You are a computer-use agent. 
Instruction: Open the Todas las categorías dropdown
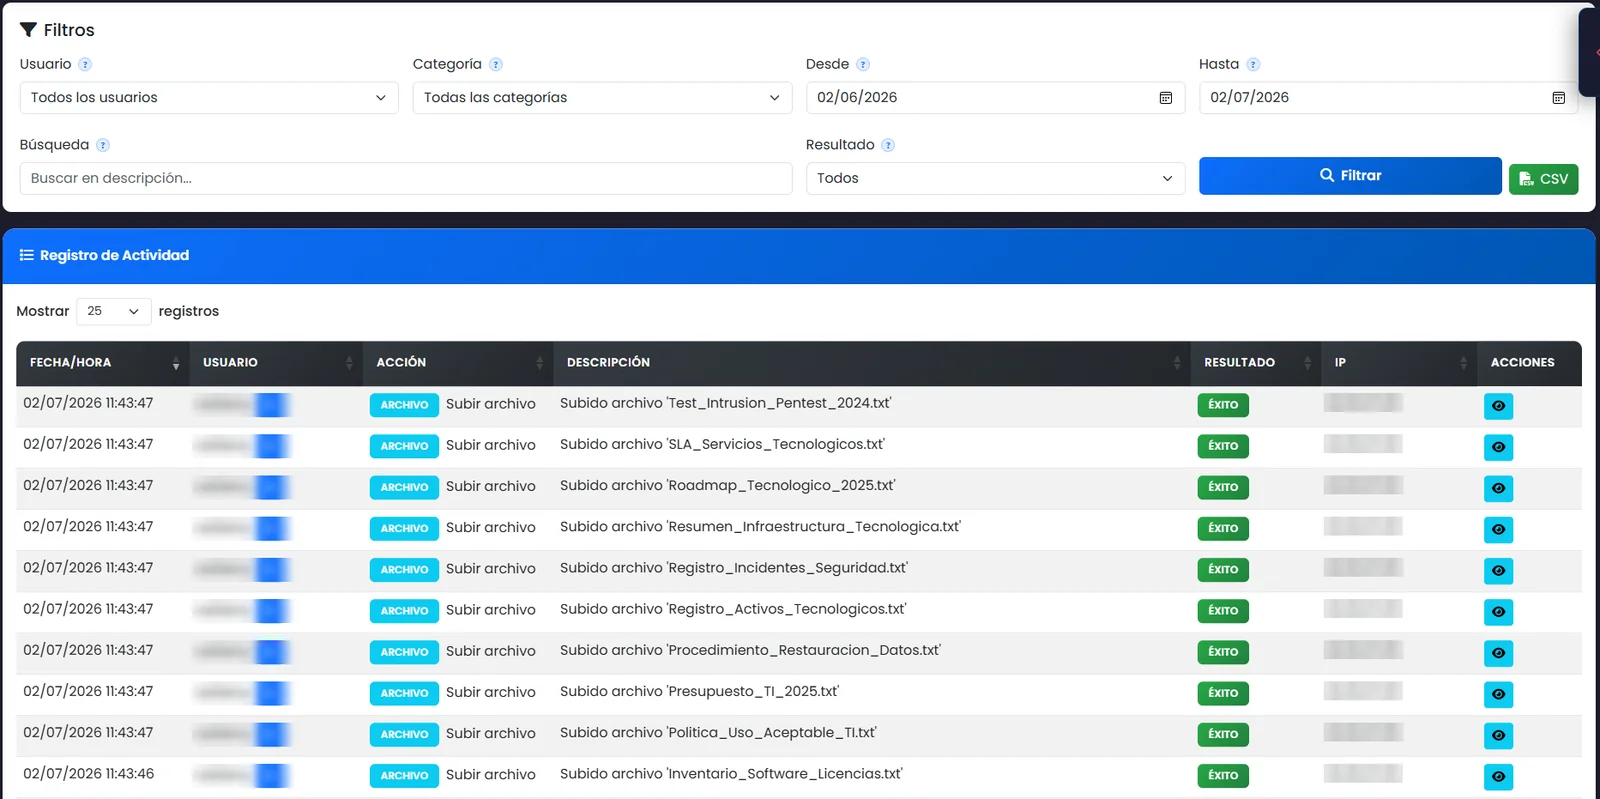(602, 98)
